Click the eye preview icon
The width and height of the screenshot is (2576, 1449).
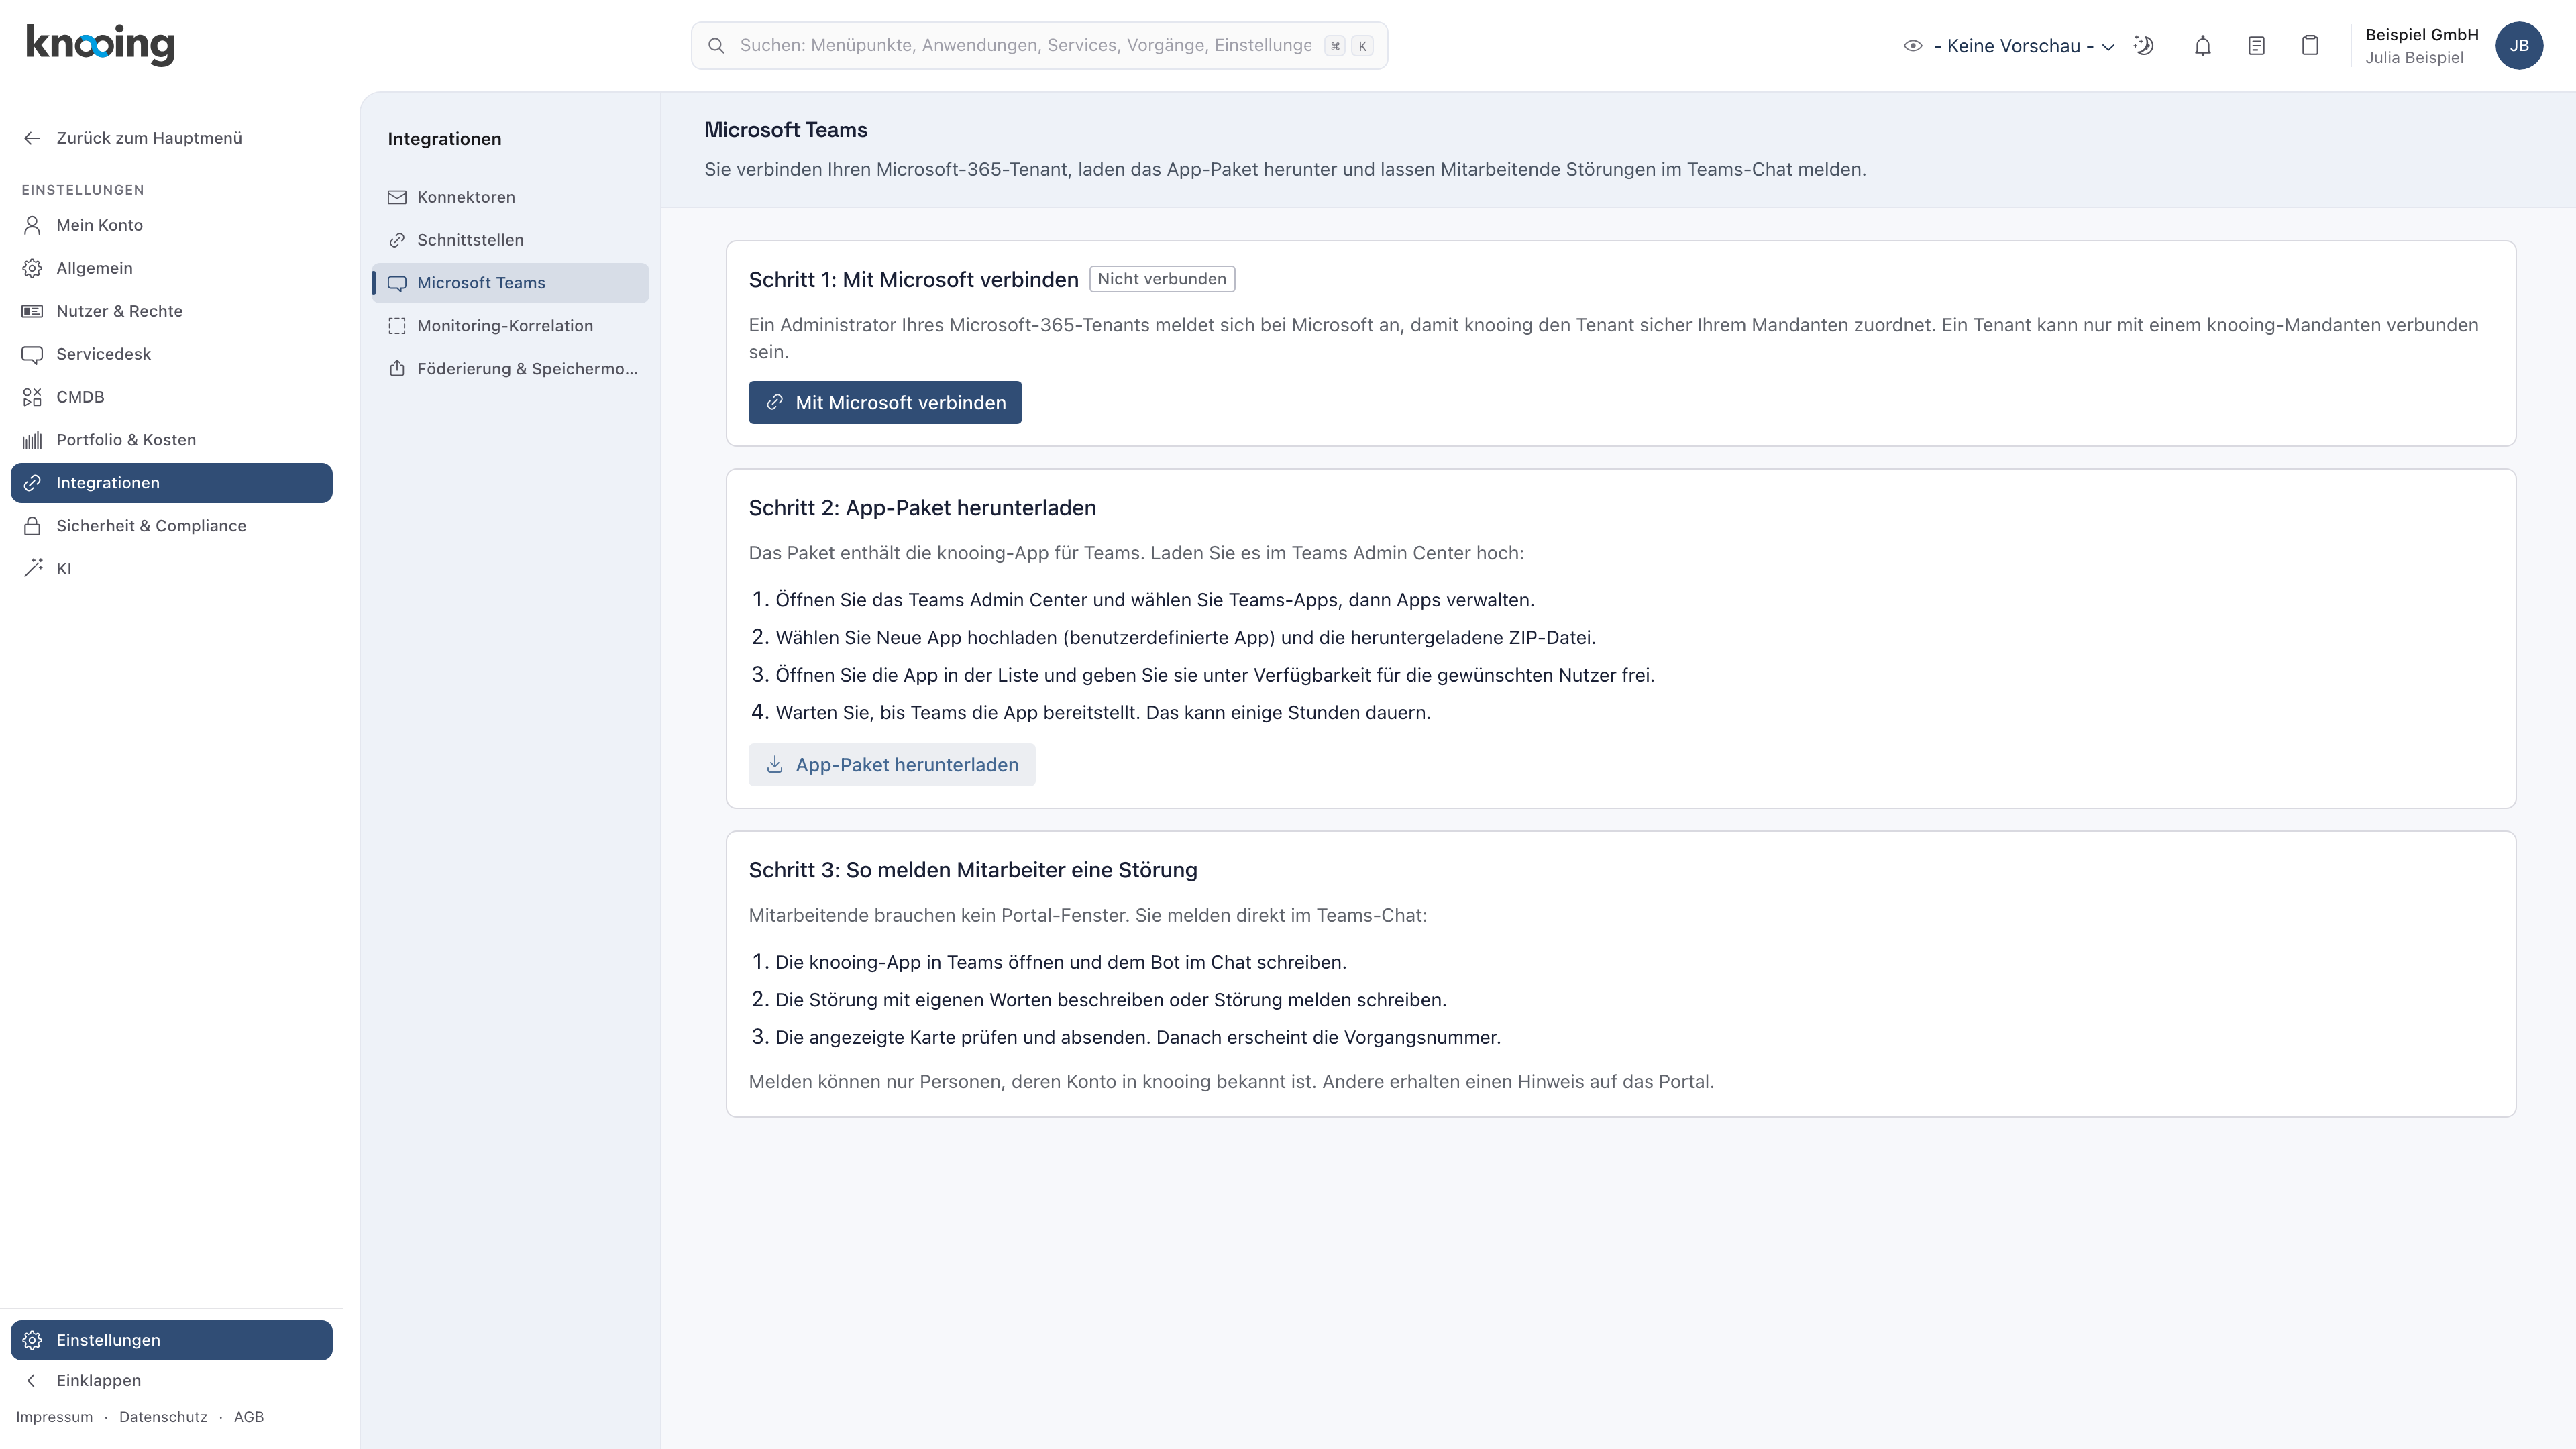tap(1913, 46)
